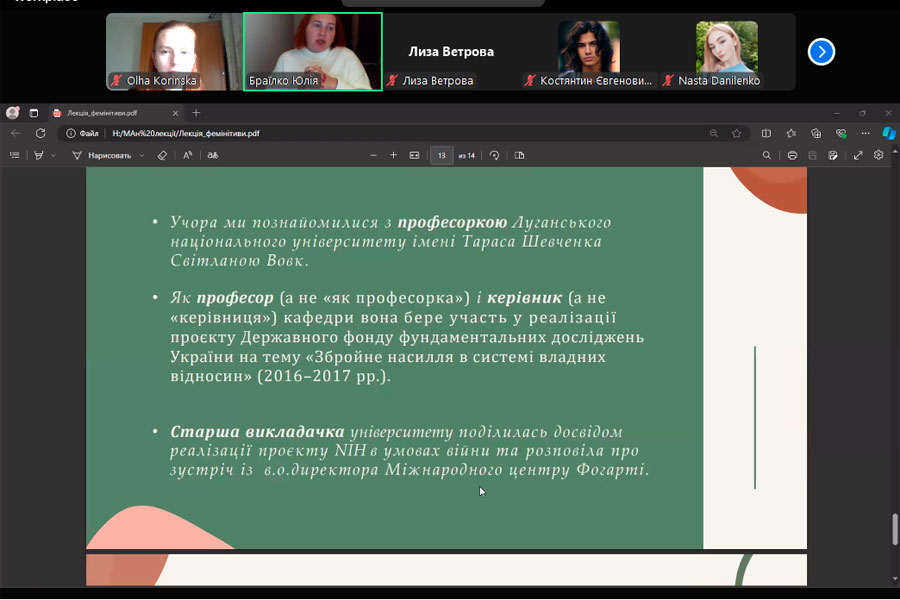Image resolution: width=900 pixels, height=600 pixels.
Task: Activate the Нарисовать draw tool
Action: point(102,155)
